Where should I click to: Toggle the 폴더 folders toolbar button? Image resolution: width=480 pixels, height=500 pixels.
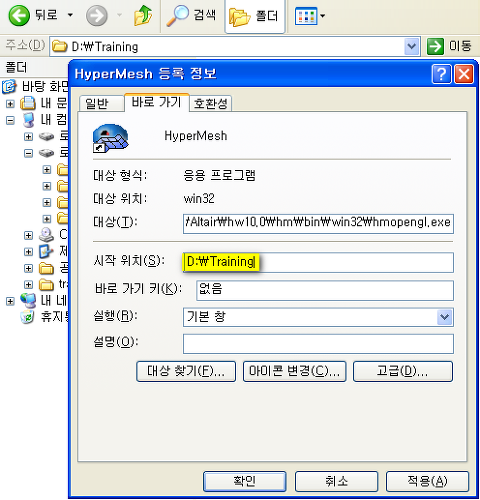[255, 16]
